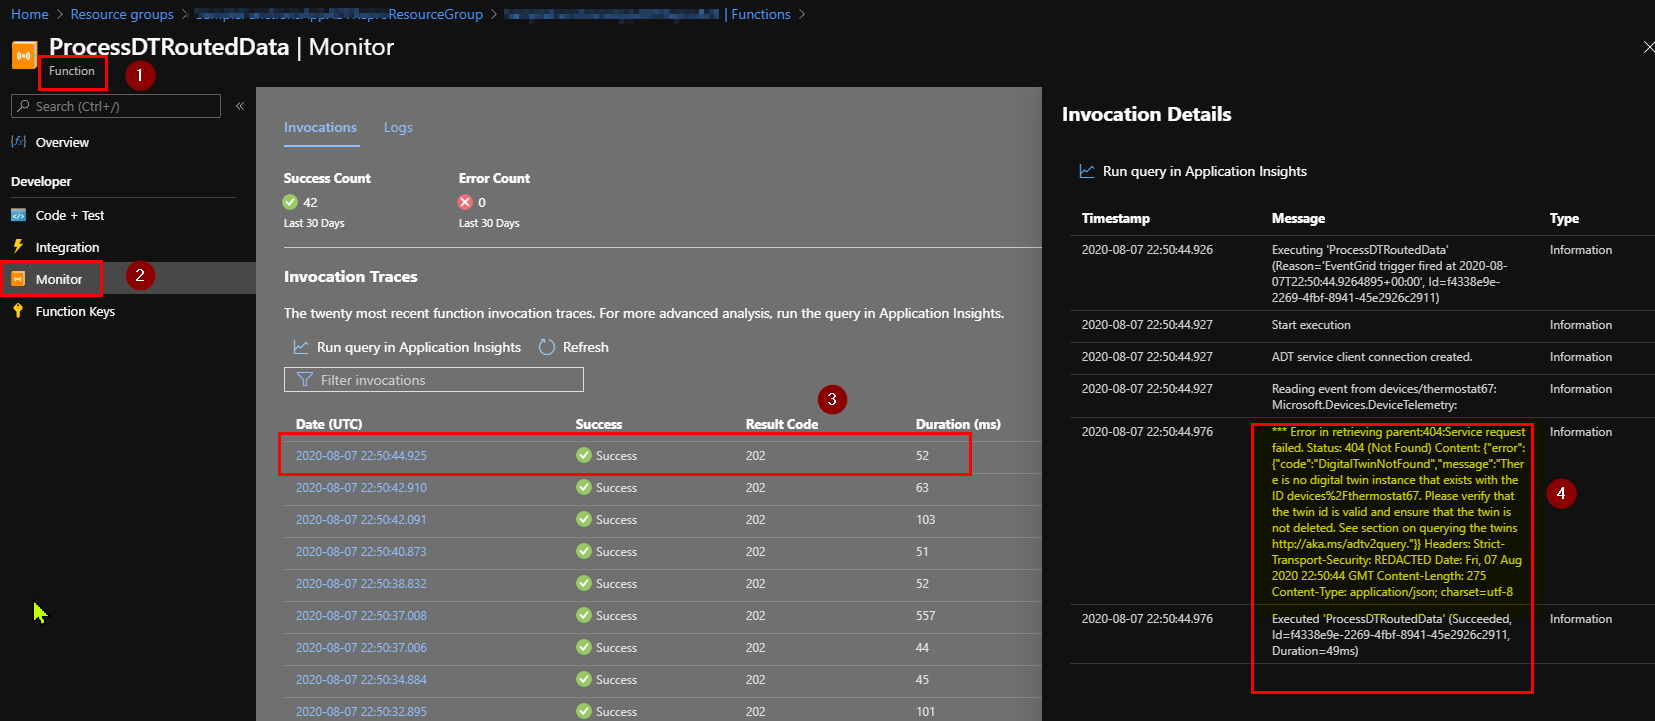Open invocation 2020-08-07 22:50:37.008
Viewport: 1655px width, 721px height.
(x=361, y=615)
